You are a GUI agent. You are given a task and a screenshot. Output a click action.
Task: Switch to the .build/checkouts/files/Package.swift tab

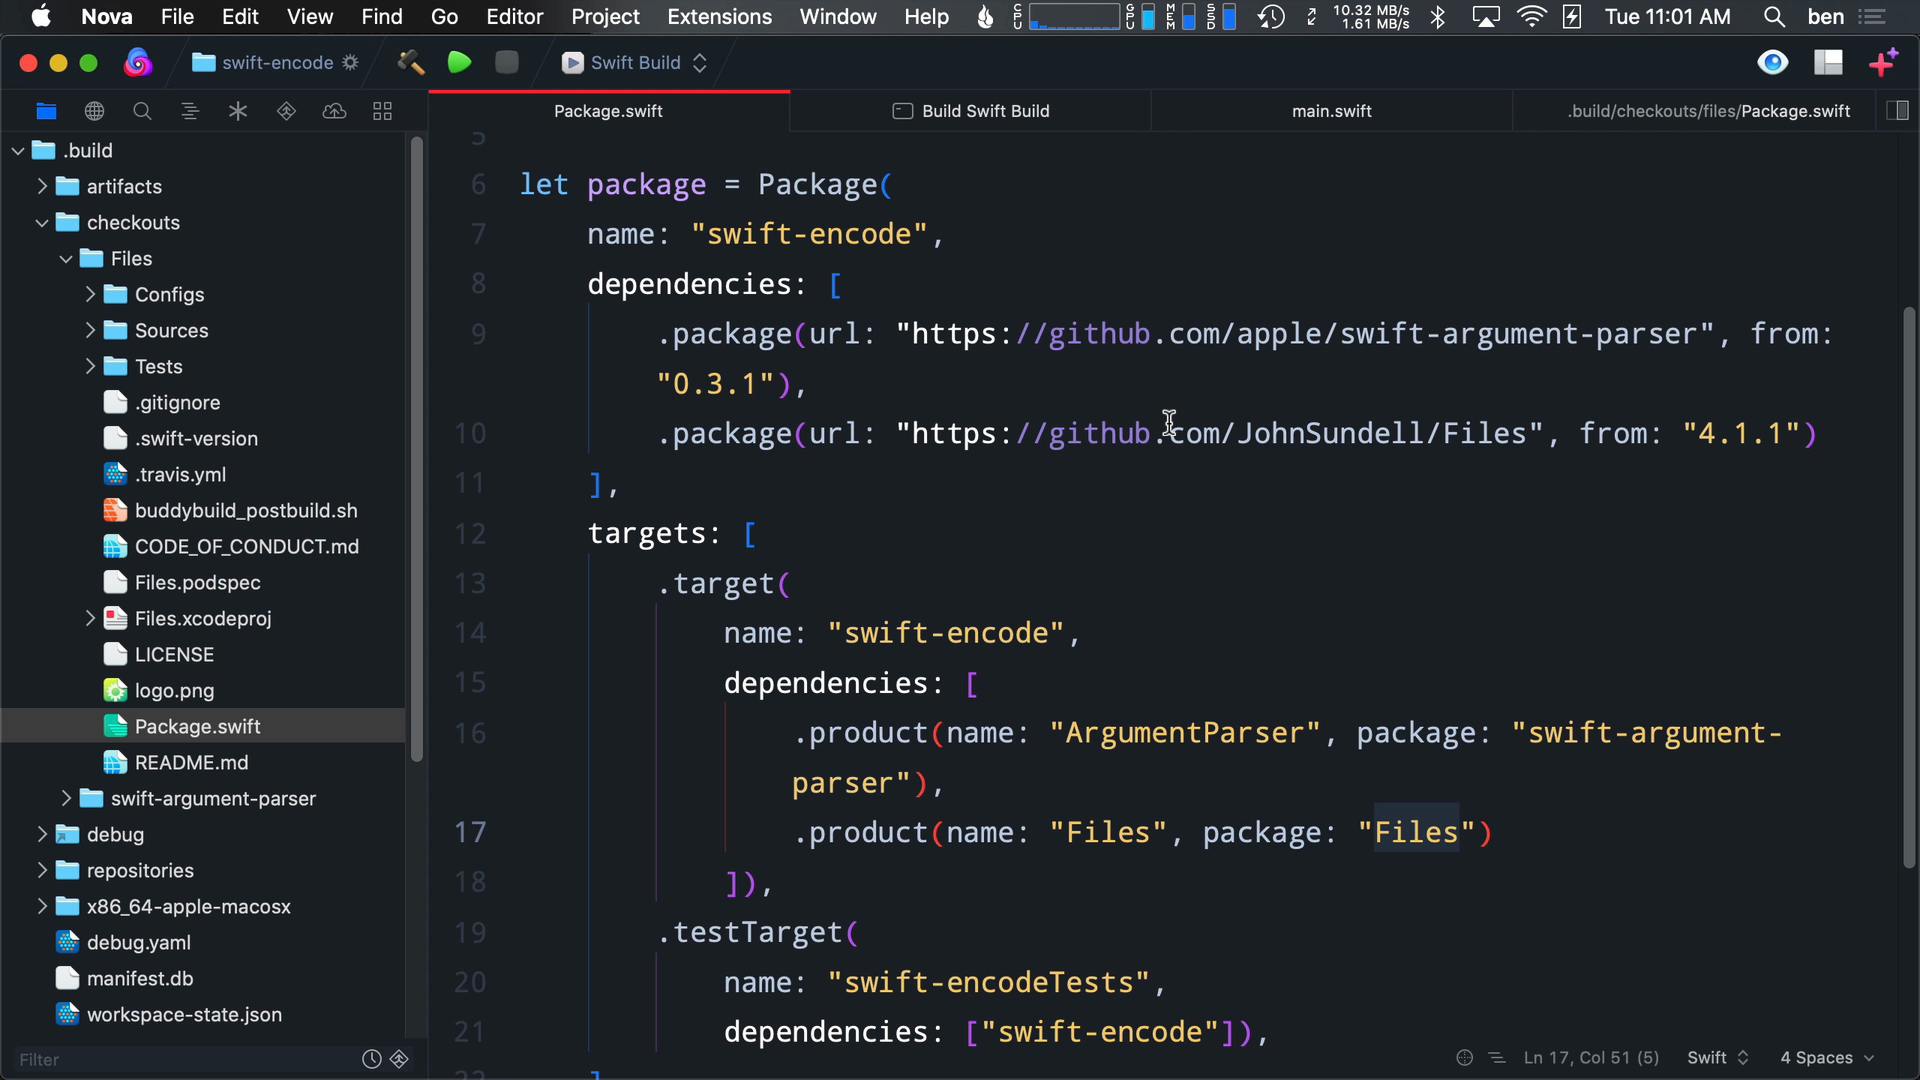click(x=1708, y=111)
